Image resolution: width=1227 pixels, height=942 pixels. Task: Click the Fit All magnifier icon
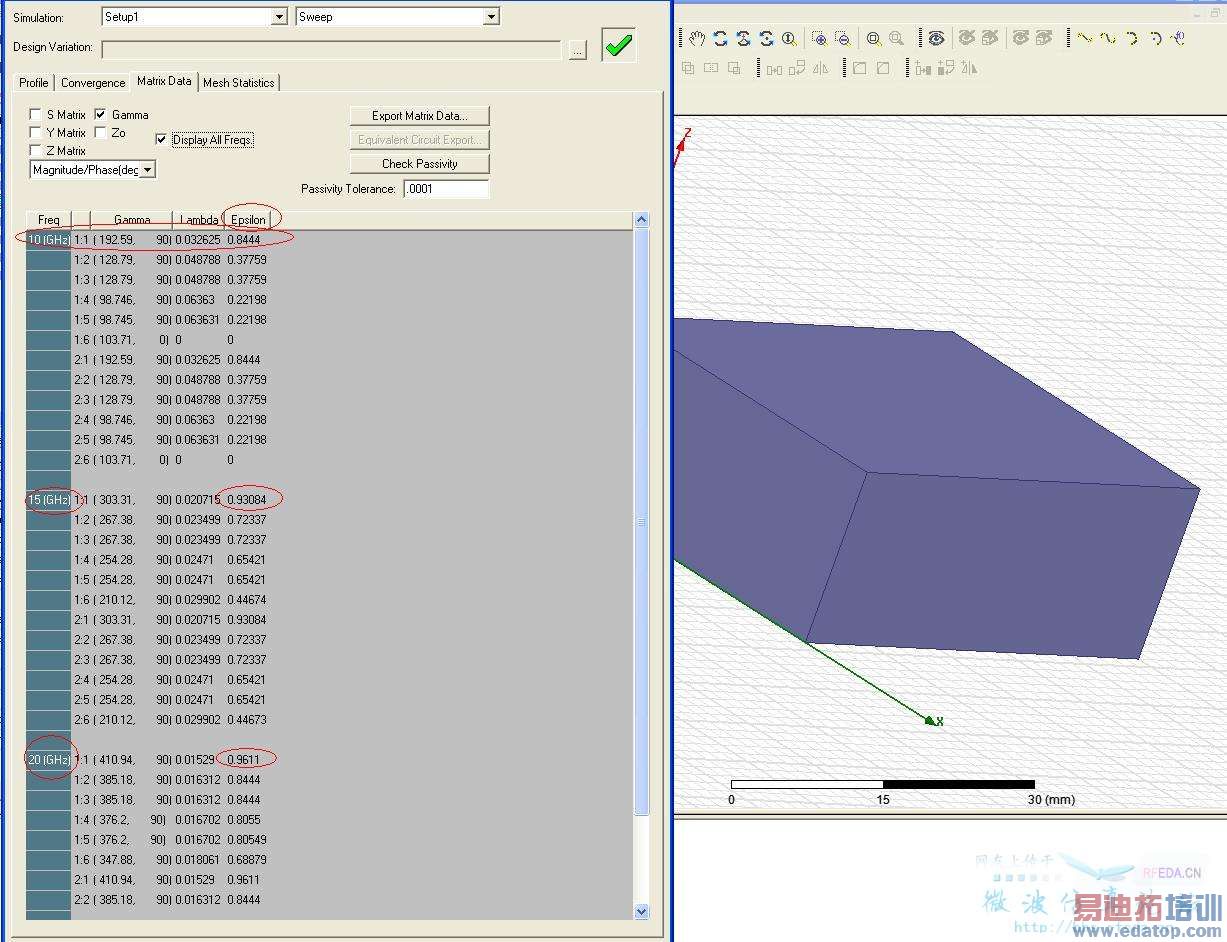tap(874, 38)
